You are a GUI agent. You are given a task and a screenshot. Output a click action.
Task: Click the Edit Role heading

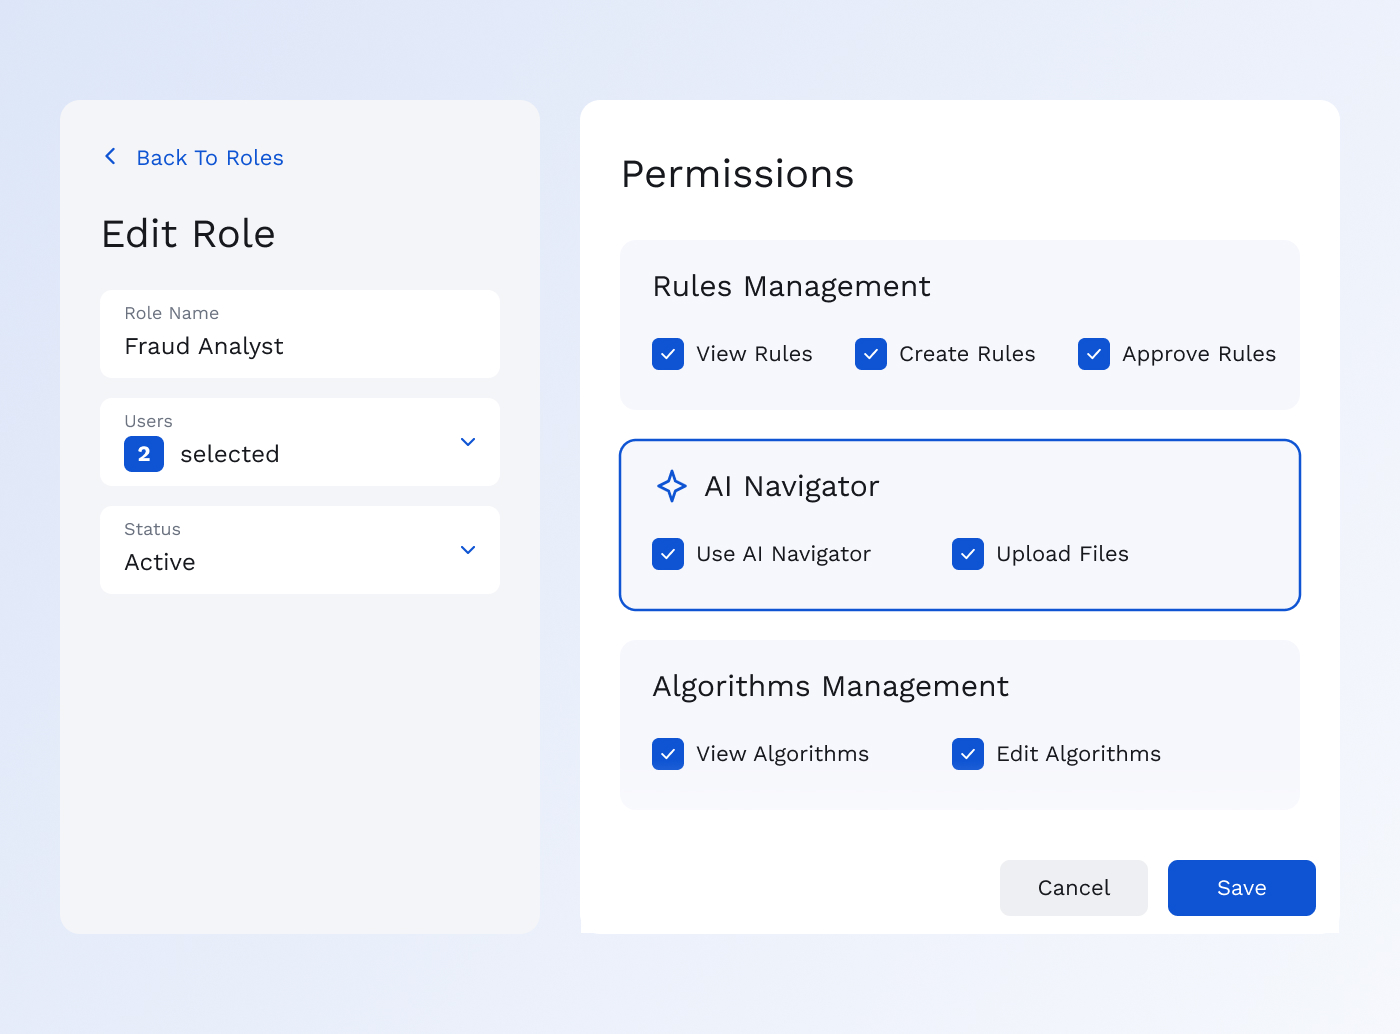pyautogui.click(x=189, y=234)
